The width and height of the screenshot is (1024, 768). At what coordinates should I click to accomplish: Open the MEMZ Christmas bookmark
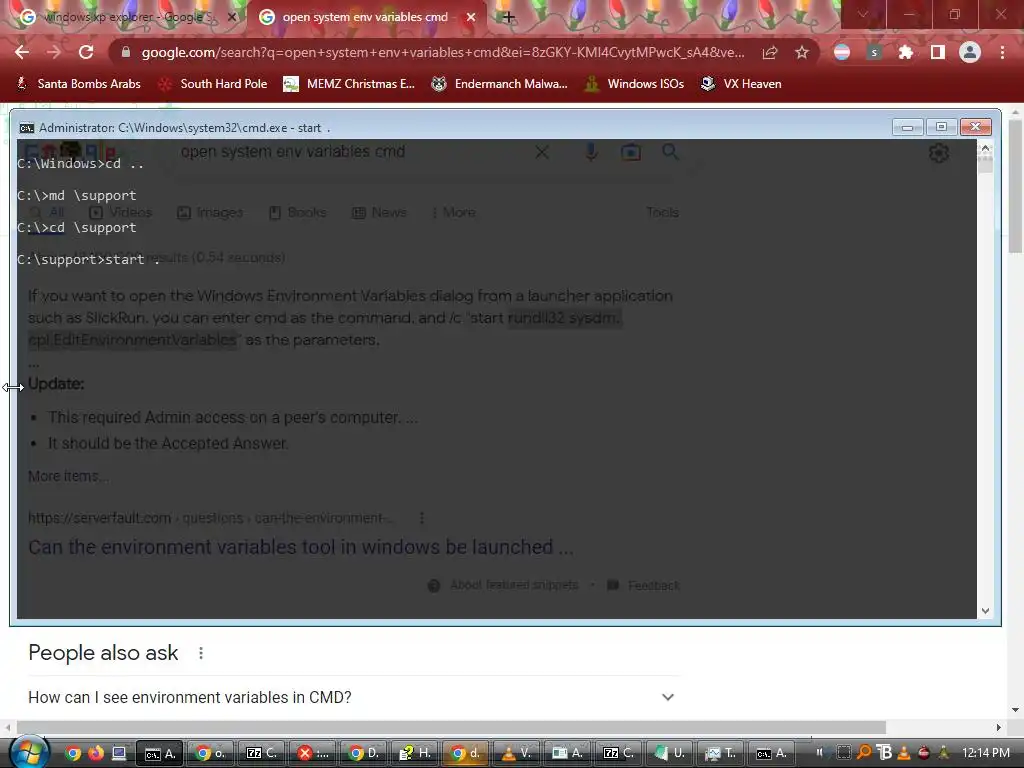(x=349, y=84)
